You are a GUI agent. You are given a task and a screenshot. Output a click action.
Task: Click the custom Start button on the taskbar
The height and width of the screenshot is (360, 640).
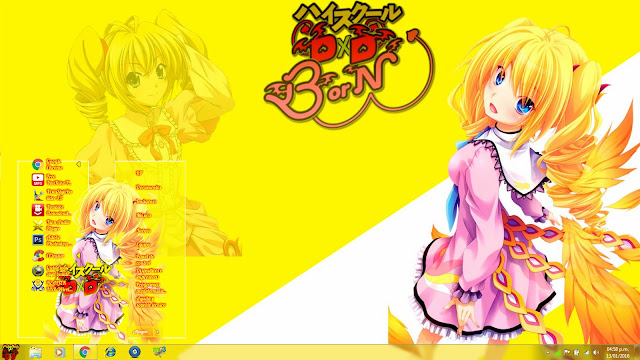(10, 352)
